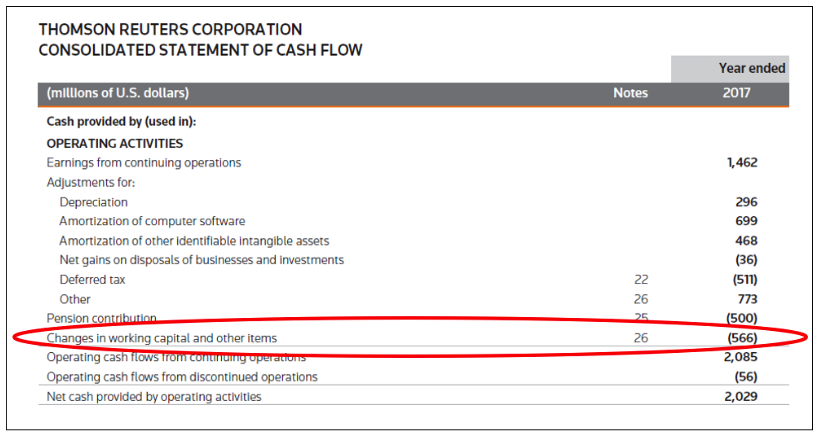
Task: Select Earnings from continuing operations row label
Action: [x=144, y=162]
